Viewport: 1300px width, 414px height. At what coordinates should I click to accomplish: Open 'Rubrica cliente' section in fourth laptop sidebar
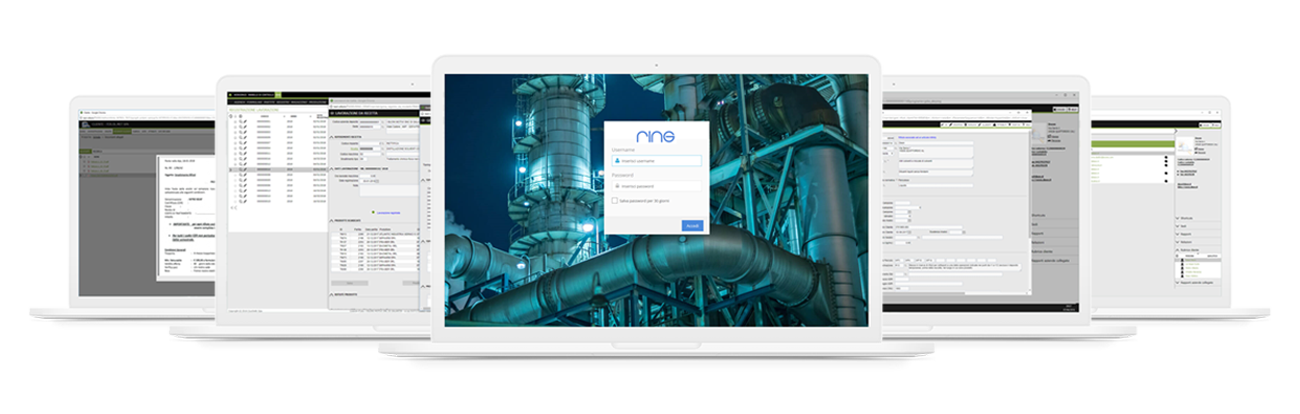1054,251
